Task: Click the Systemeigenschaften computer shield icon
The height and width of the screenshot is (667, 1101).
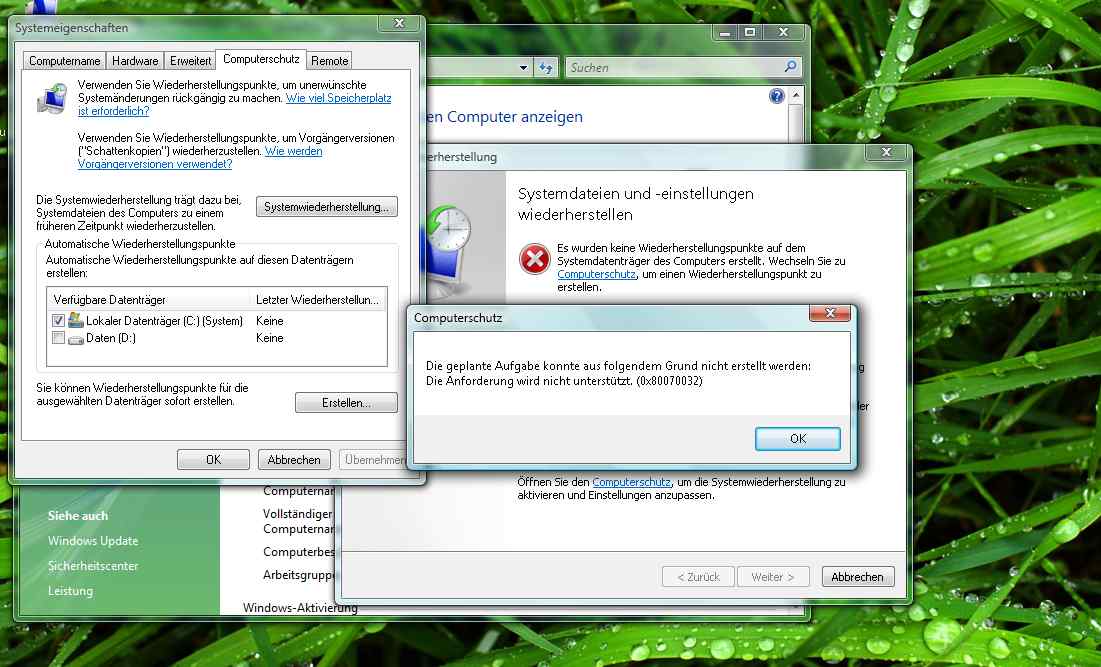Action: click(x=52, y=99)
